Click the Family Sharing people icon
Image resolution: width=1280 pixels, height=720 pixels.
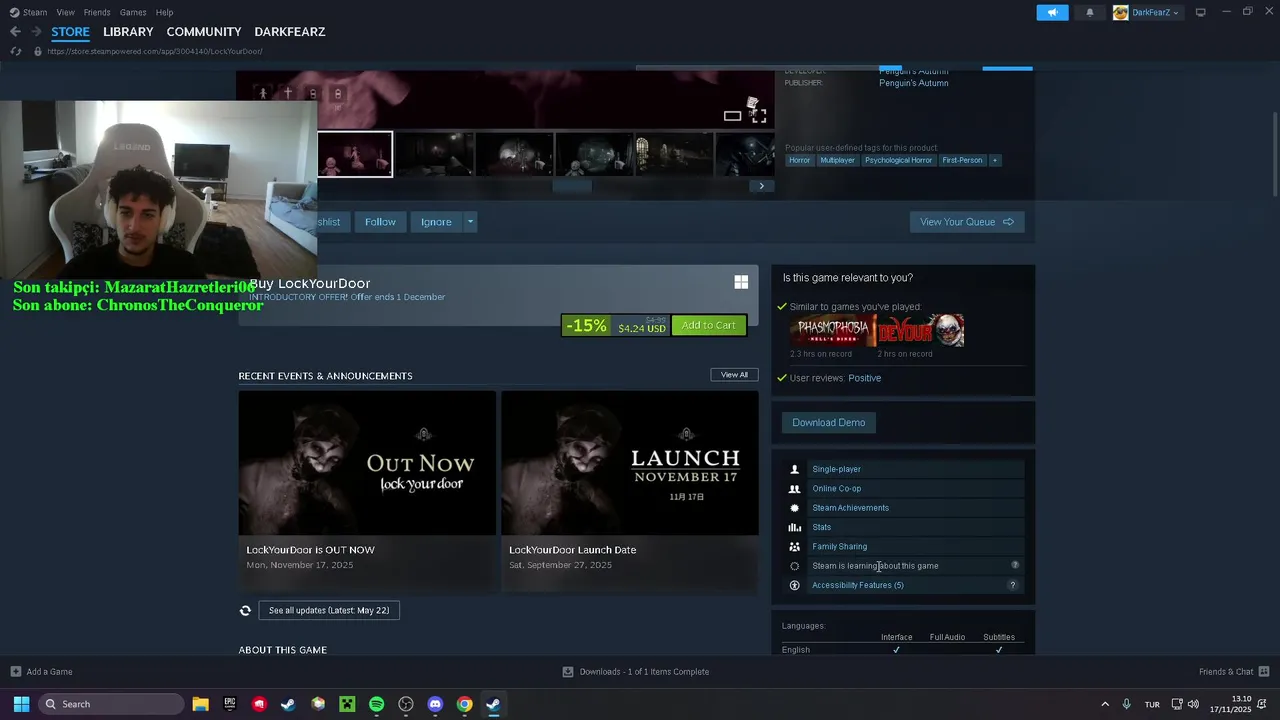tap(795, 547)
